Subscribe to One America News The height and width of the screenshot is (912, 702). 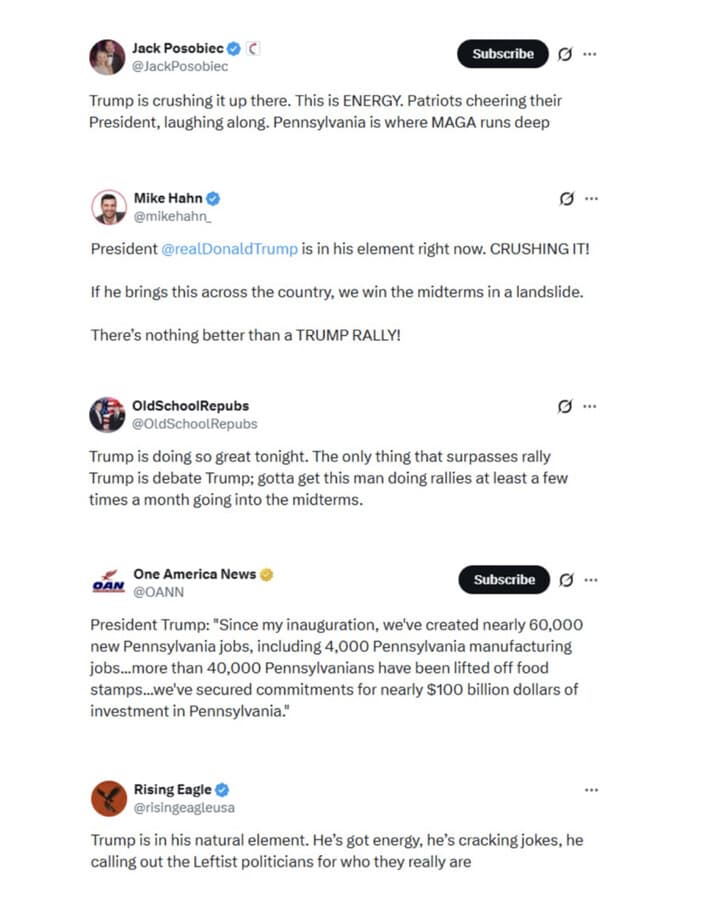coord(503,580)
